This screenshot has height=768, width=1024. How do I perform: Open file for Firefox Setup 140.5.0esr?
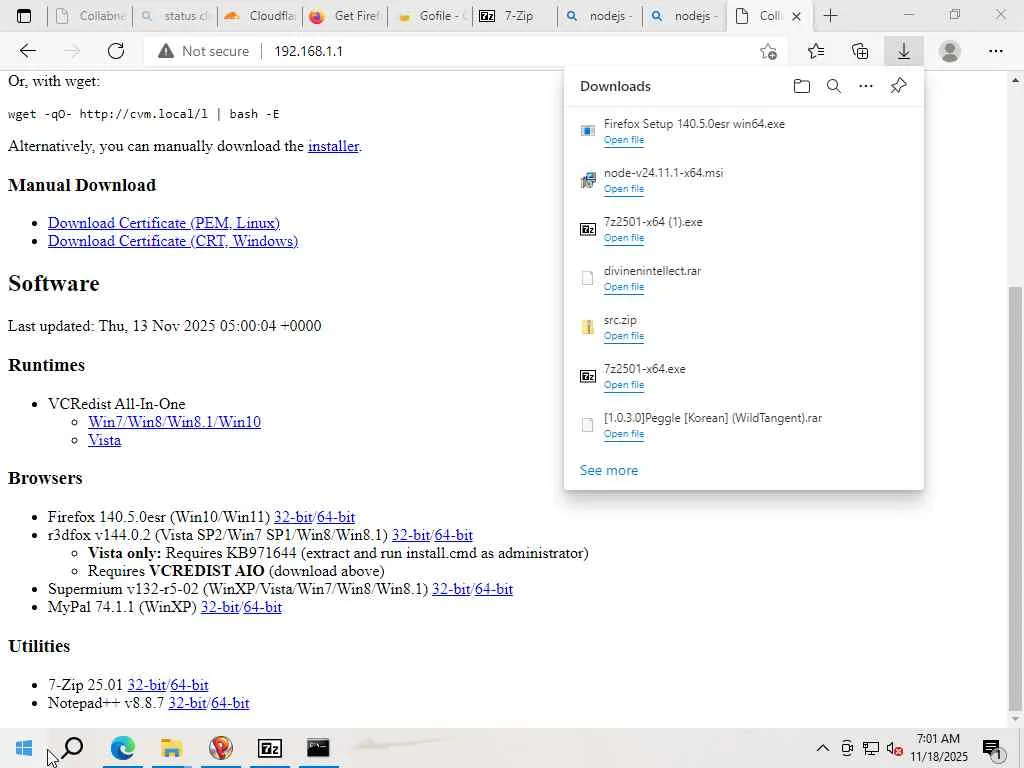click(624, 140)
